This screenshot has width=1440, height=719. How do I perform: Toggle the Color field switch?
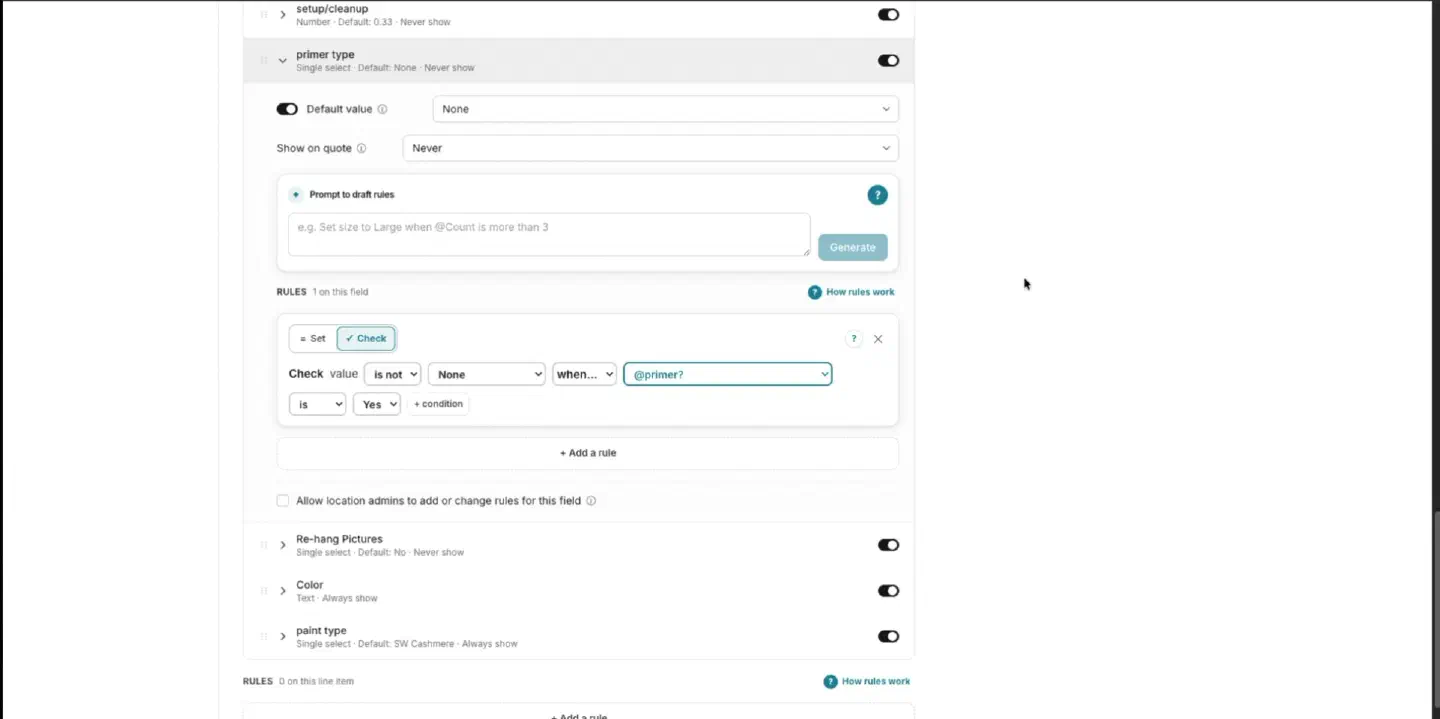(888, 591)
